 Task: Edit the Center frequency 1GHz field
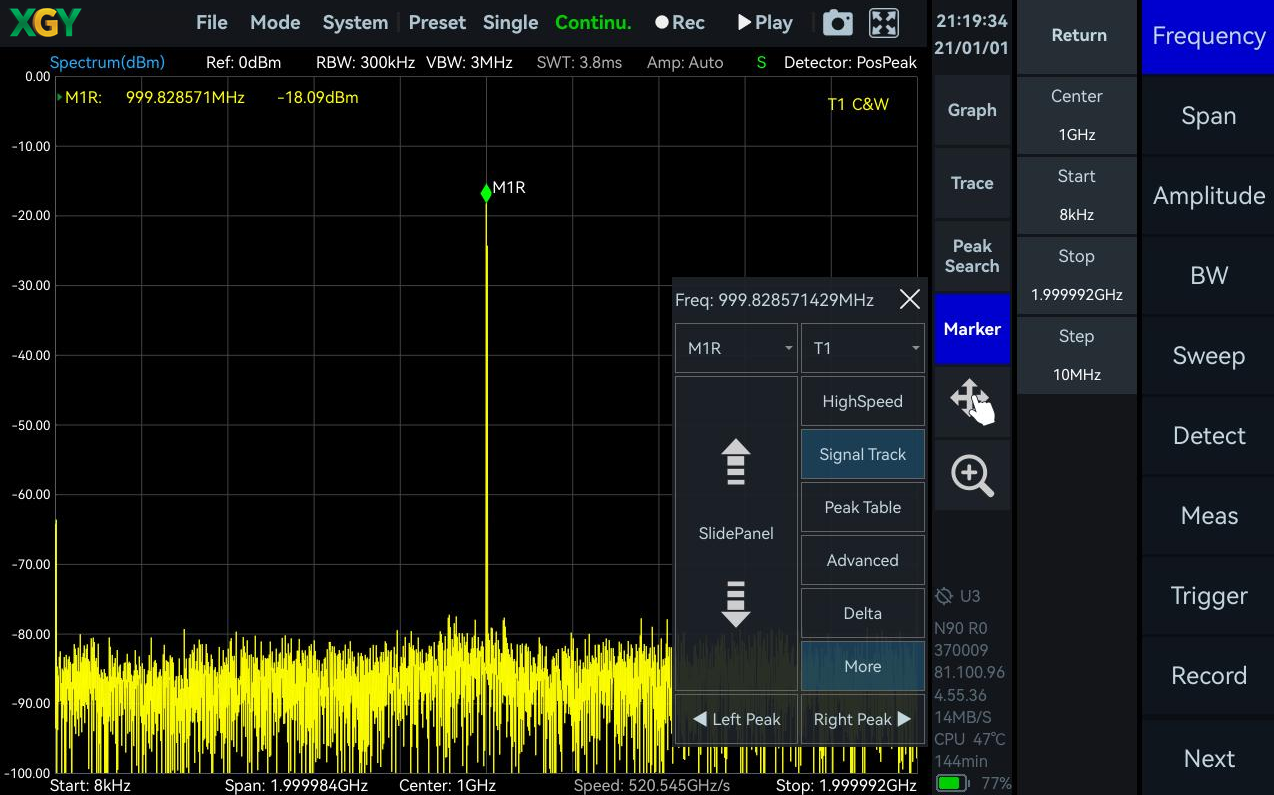pos(1077,115)
